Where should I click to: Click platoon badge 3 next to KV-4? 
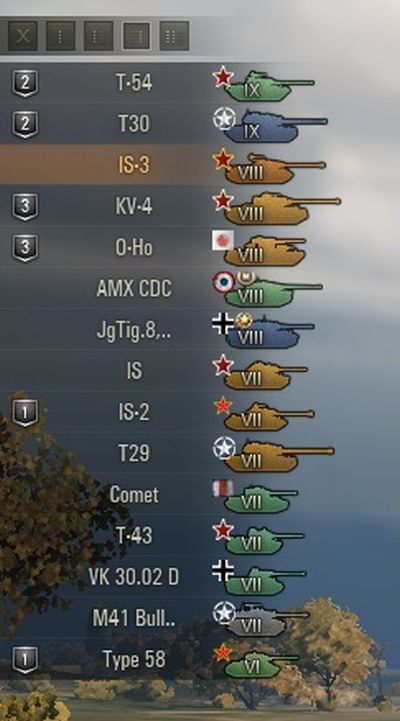tap(25, 206)
